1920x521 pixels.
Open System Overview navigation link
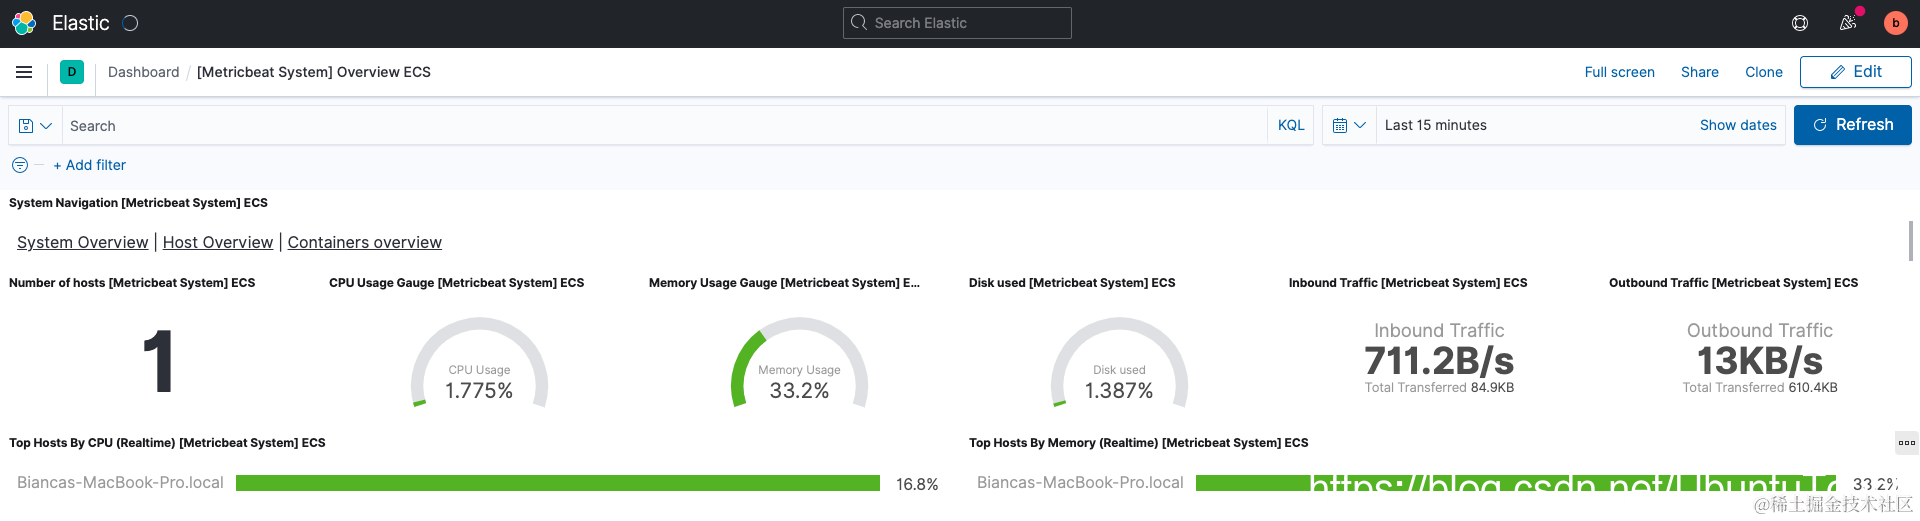click(82, 242)
